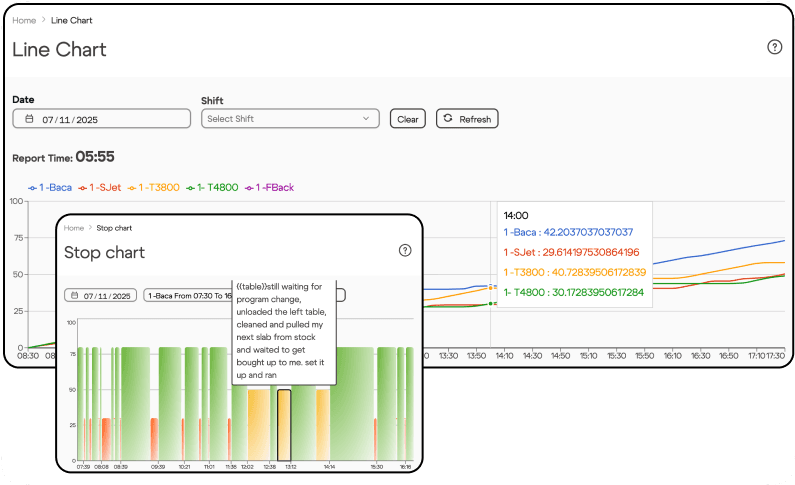The width and height of the screenshot is (795, 485).
Task: Click breadcrumb chevron in Stop chart panel
Action: click(x=90, y=228)
